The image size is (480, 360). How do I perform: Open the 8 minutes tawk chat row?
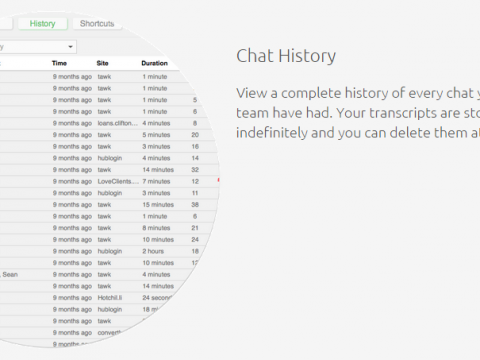(x=107, y=228)
